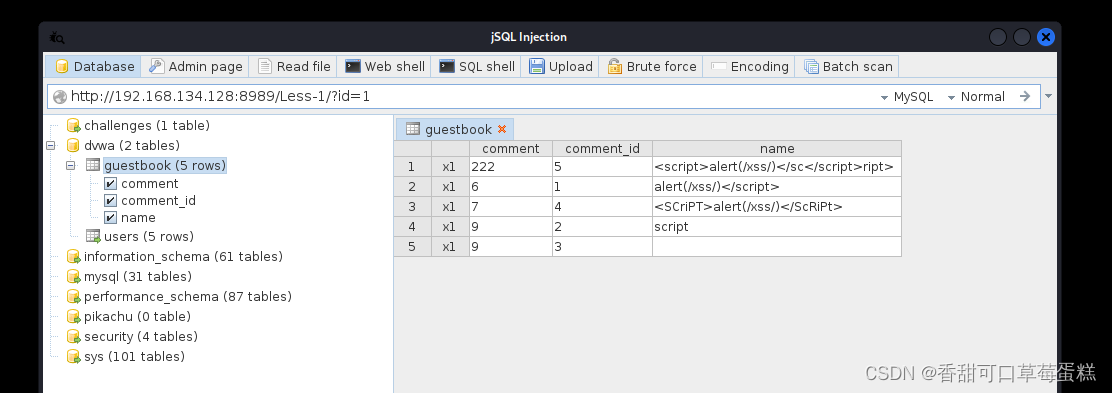Image resolution: width=1112 pixels, height=393 pixels.
Task: Close the guestbook result tab
Action: 502,129
